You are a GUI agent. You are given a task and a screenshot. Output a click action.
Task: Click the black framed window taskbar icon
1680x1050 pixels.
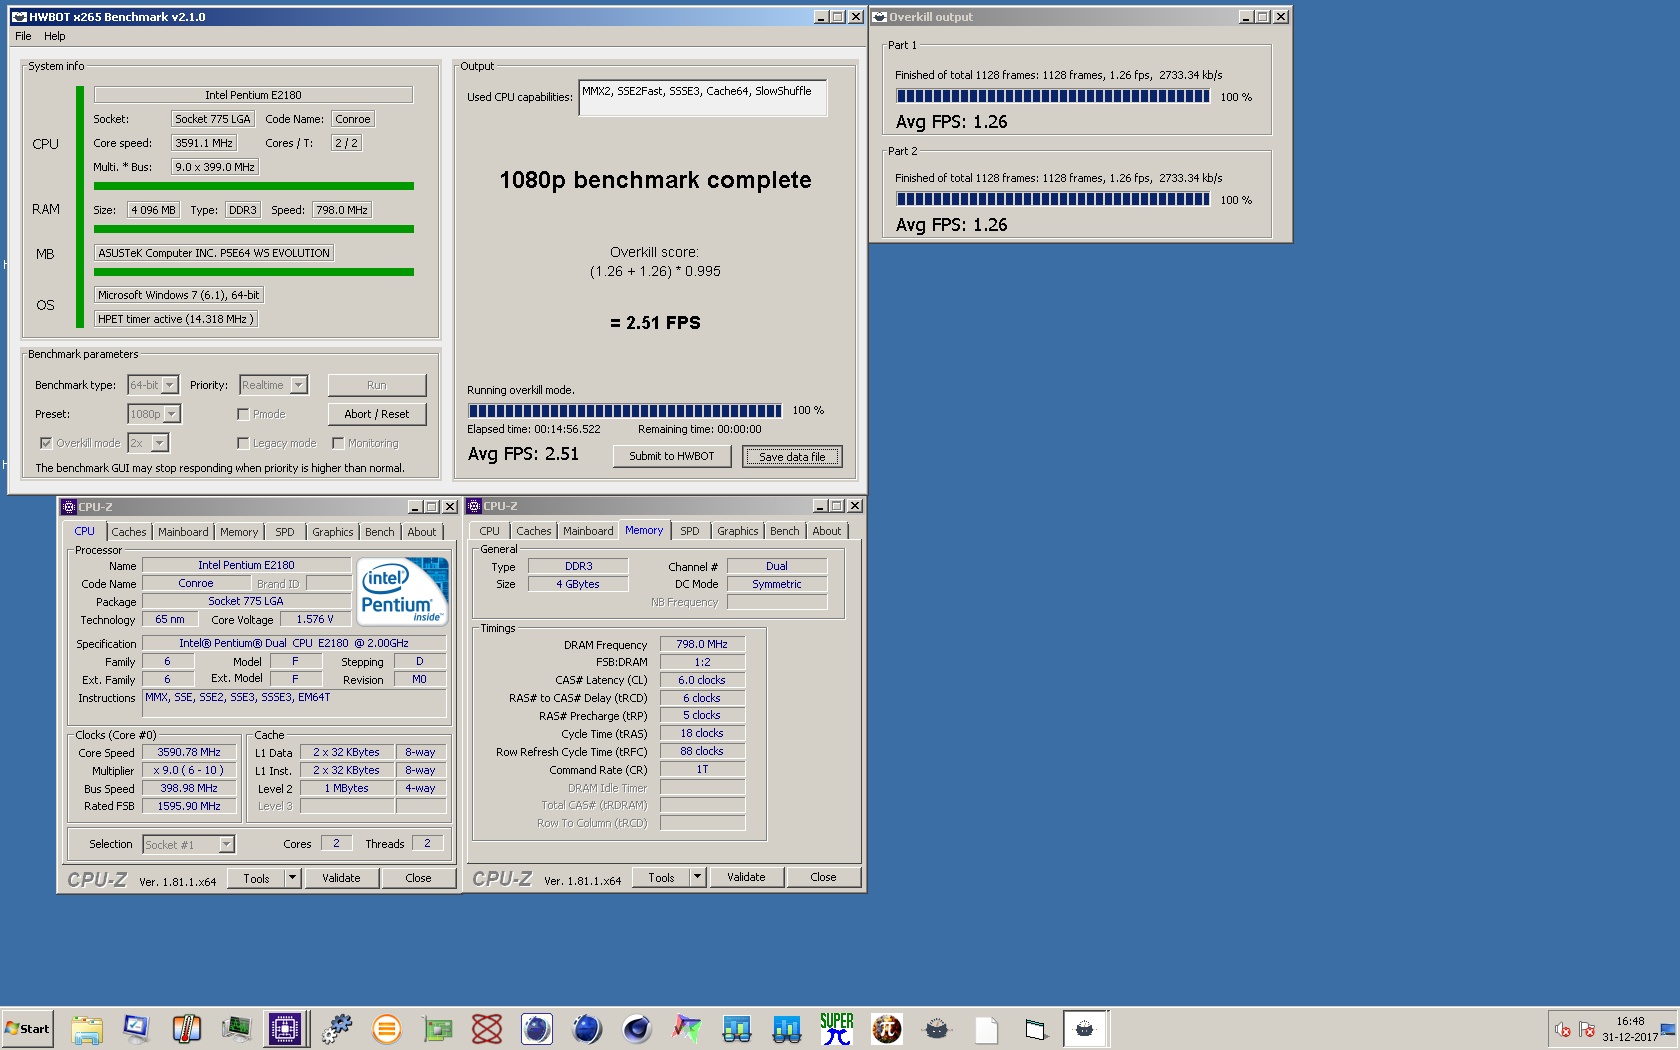point(1035,1028)
